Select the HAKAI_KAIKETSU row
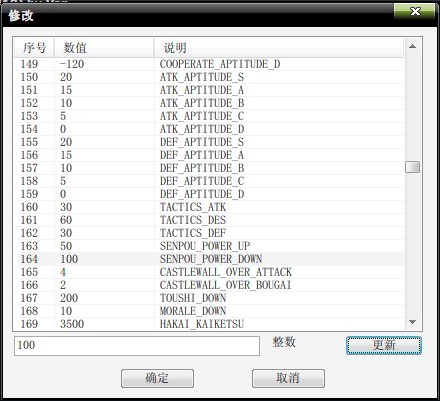Screen dimensions: 440x401 coord(209,324)
